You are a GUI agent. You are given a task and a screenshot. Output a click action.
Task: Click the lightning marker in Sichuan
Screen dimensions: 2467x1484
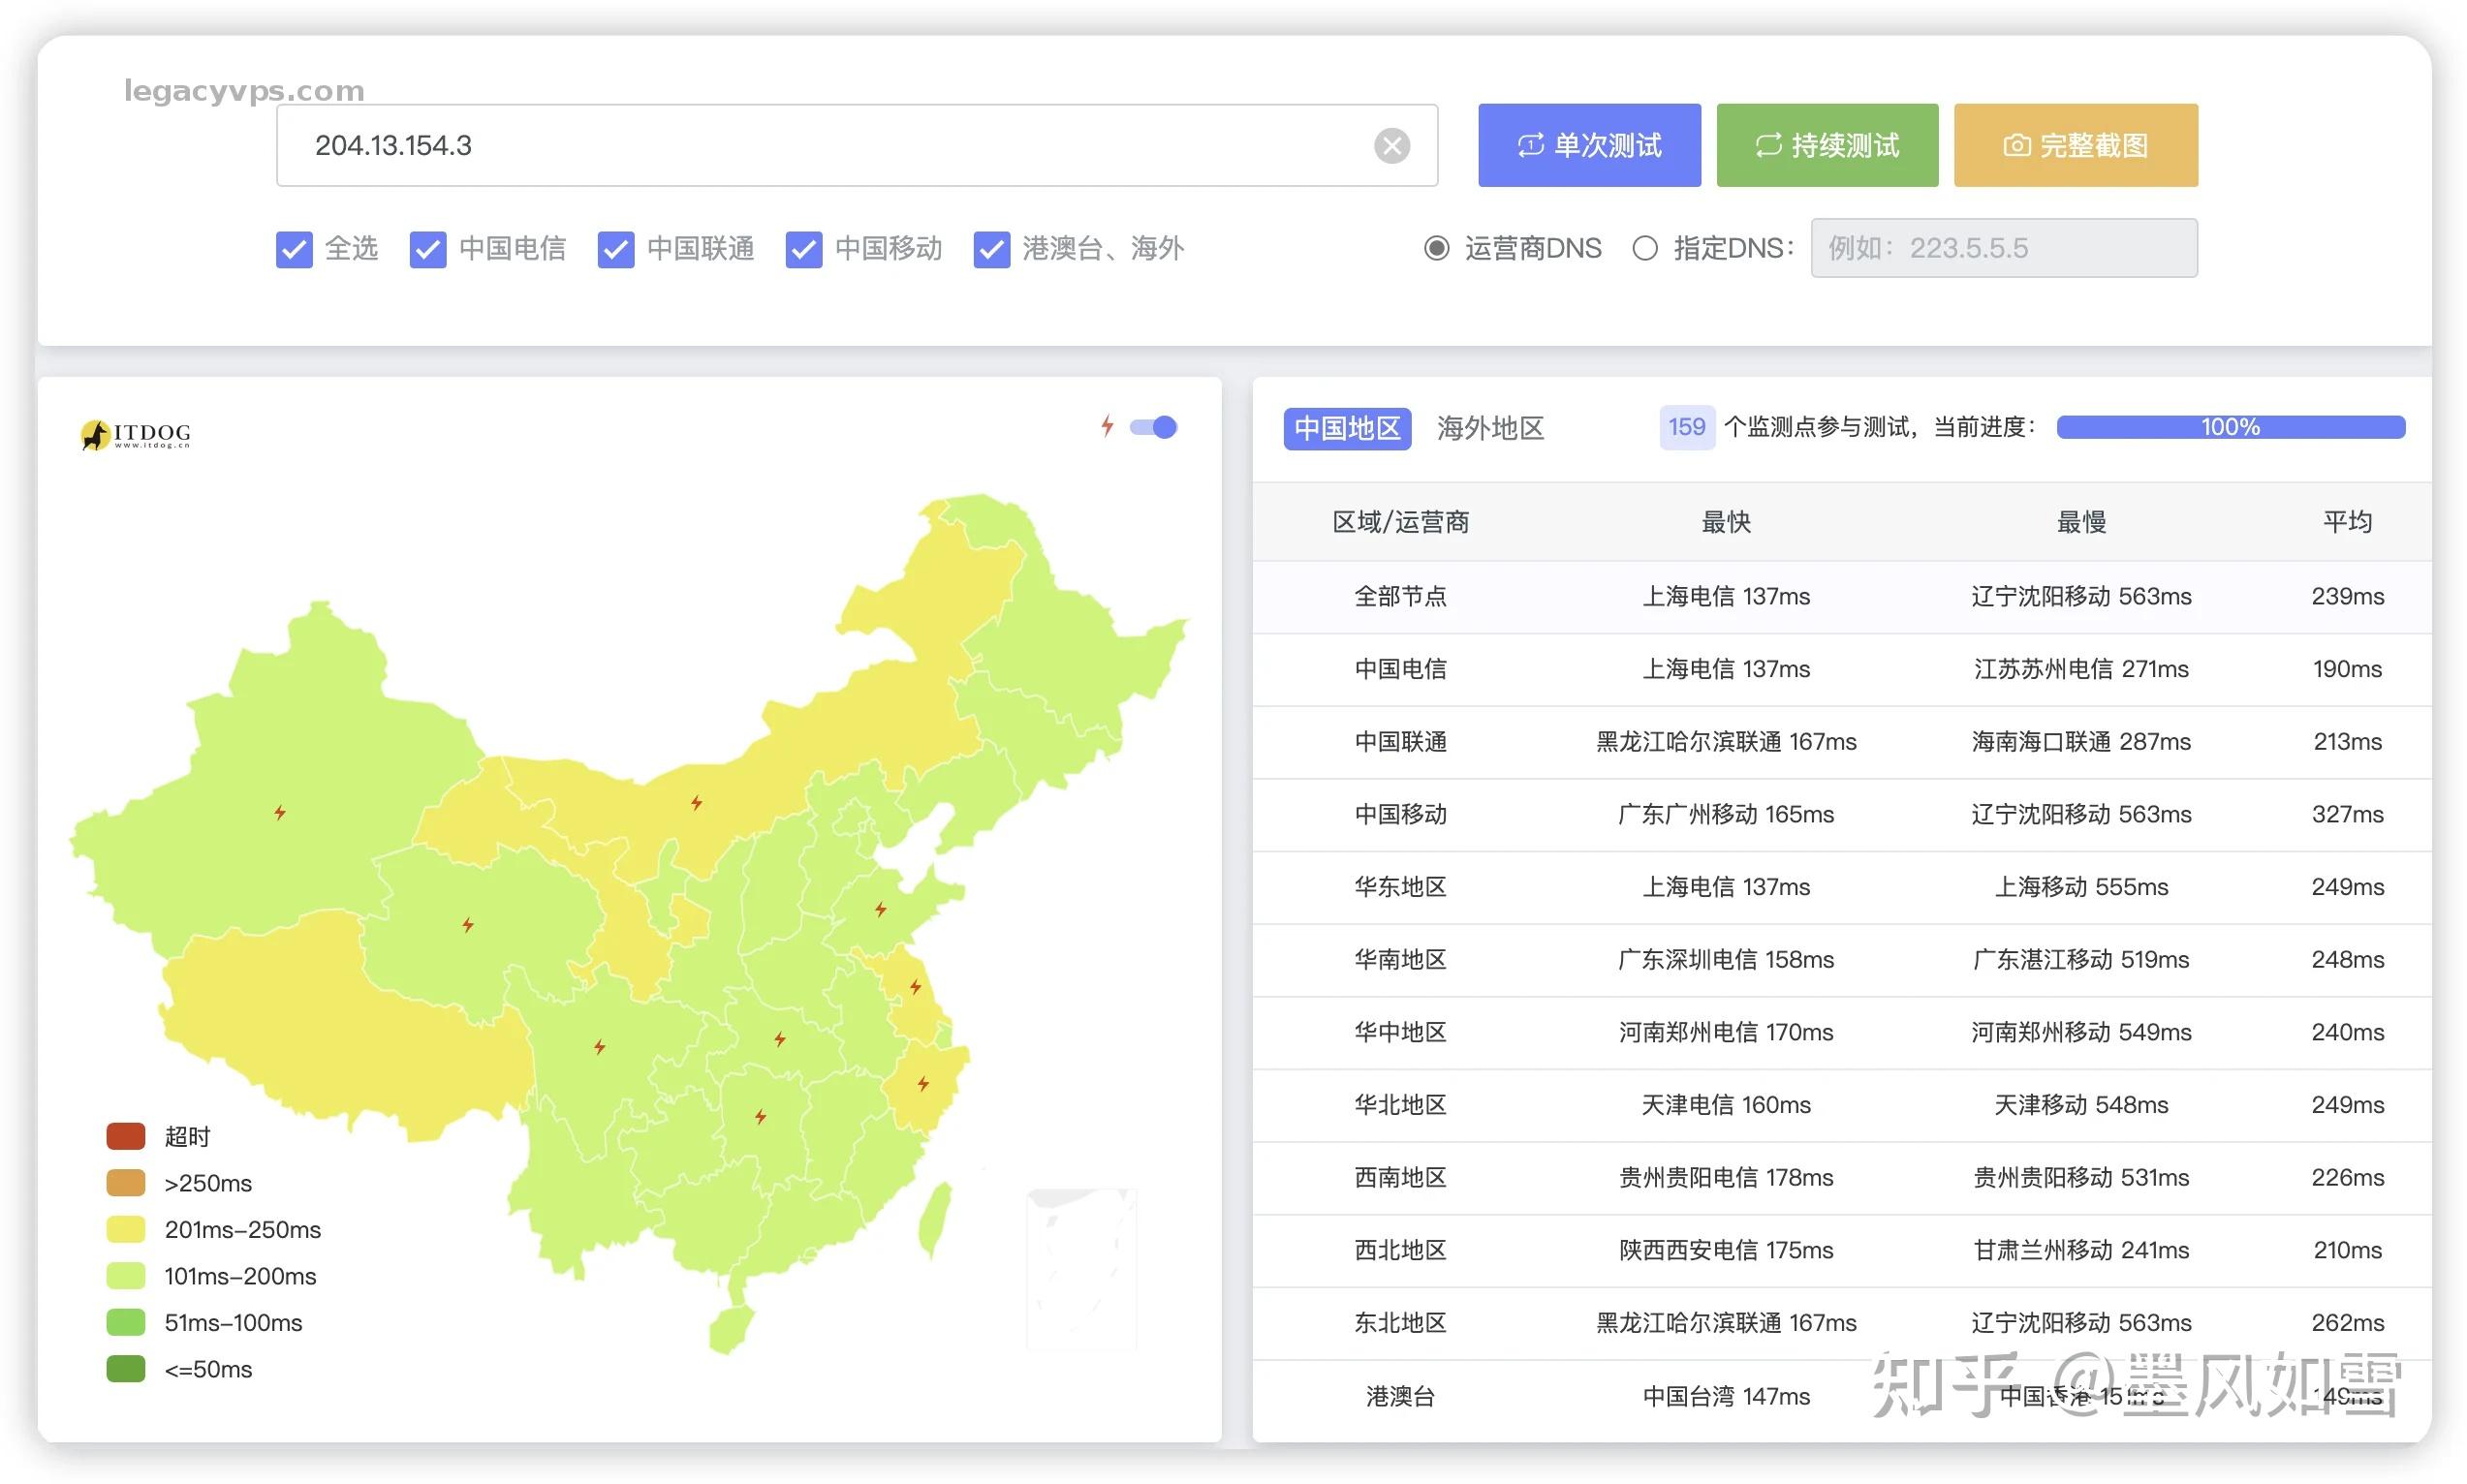click(x=599, y=1047)
